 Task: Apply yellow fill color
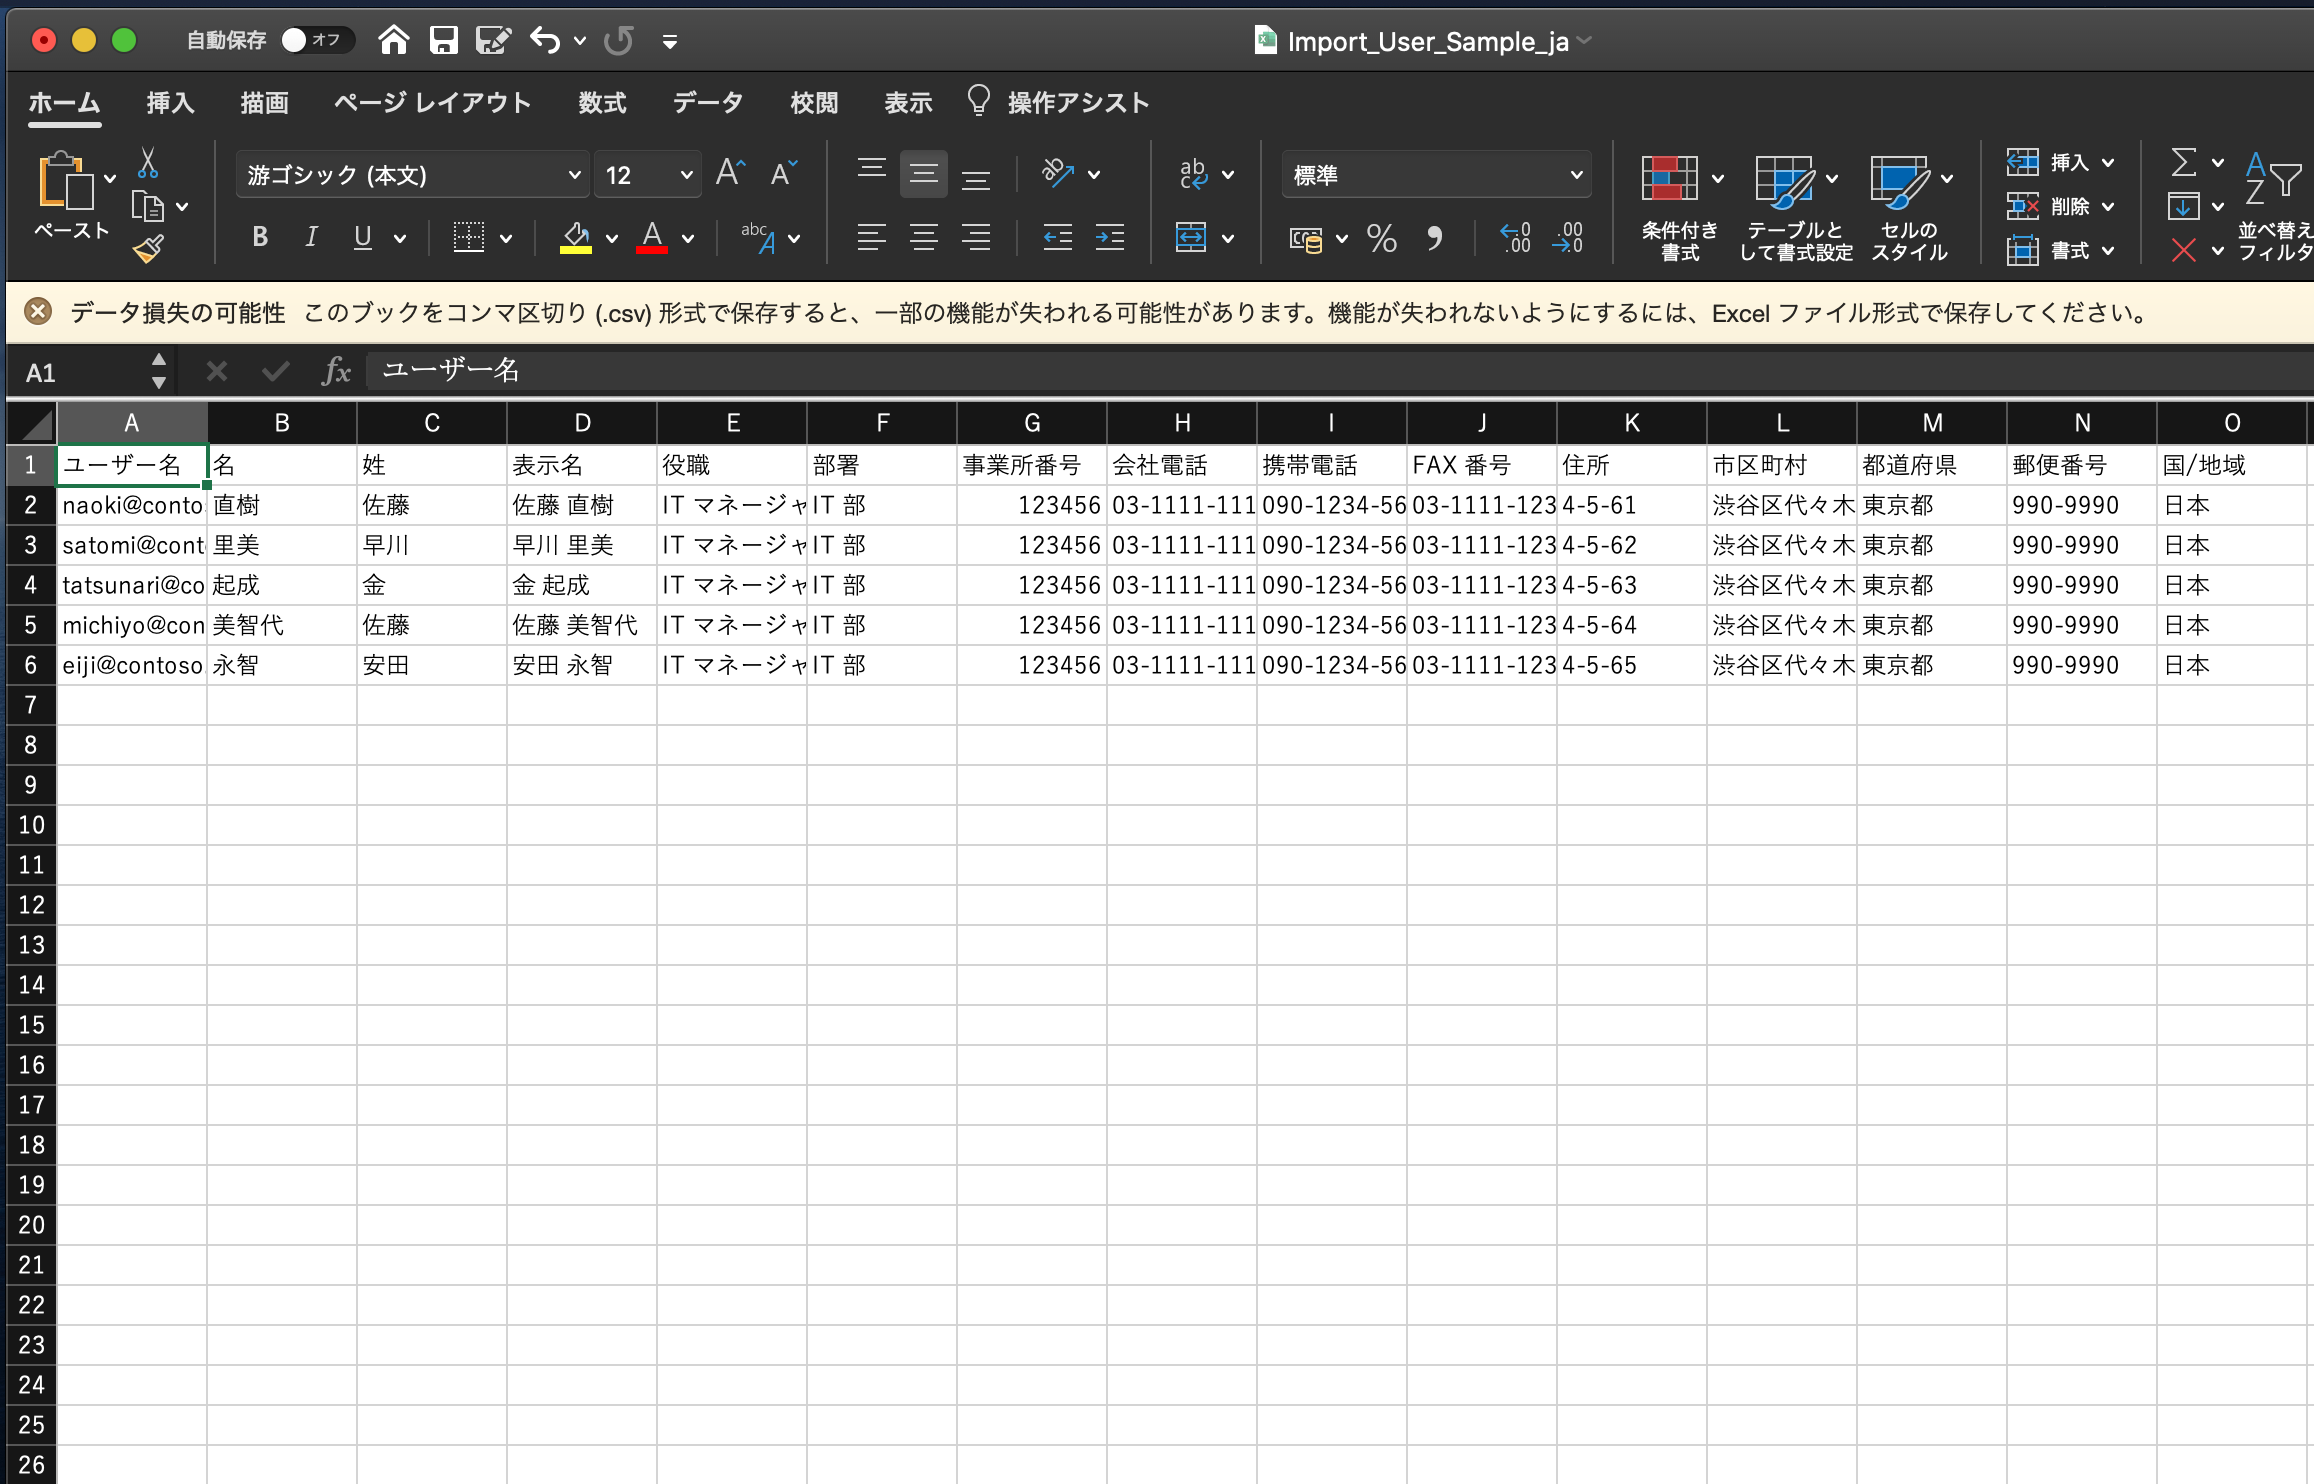click(575, 238)
